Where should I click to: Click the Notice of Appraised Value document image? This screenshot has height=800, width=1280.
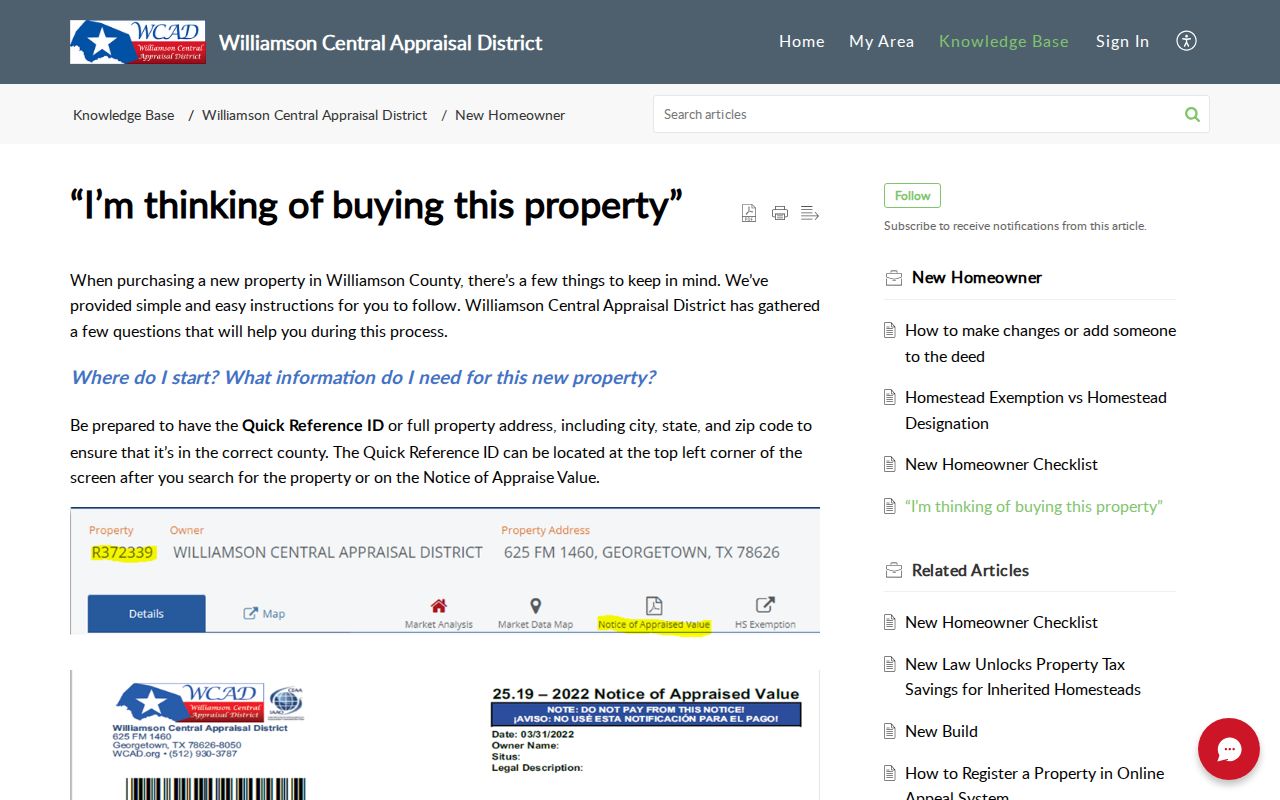point(445,735)
